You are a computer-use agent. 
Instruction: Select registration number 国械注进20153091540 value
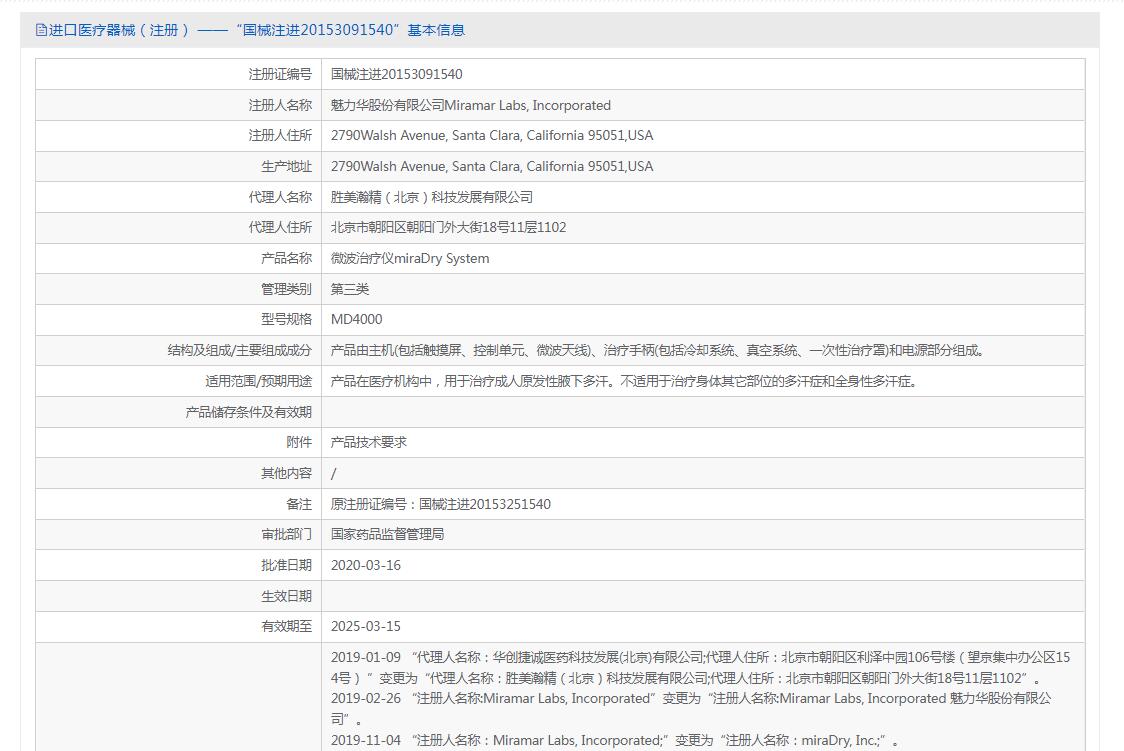396,75
